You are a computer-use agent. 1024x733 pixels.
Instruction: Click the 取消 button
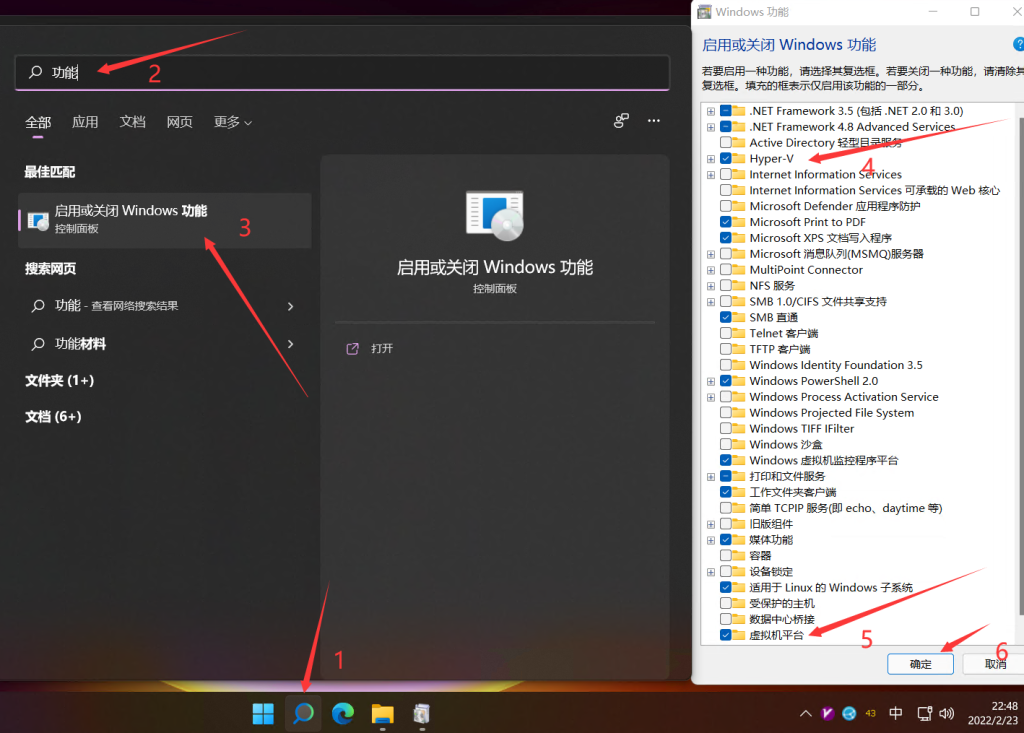(993, 664)
